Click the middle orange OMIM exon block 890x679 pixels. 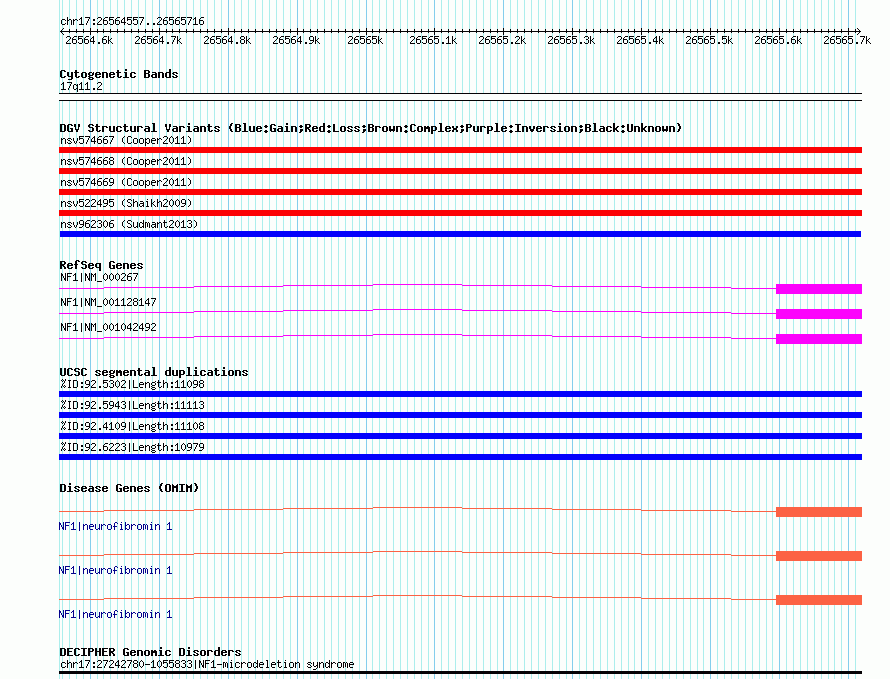pos(819,556)
